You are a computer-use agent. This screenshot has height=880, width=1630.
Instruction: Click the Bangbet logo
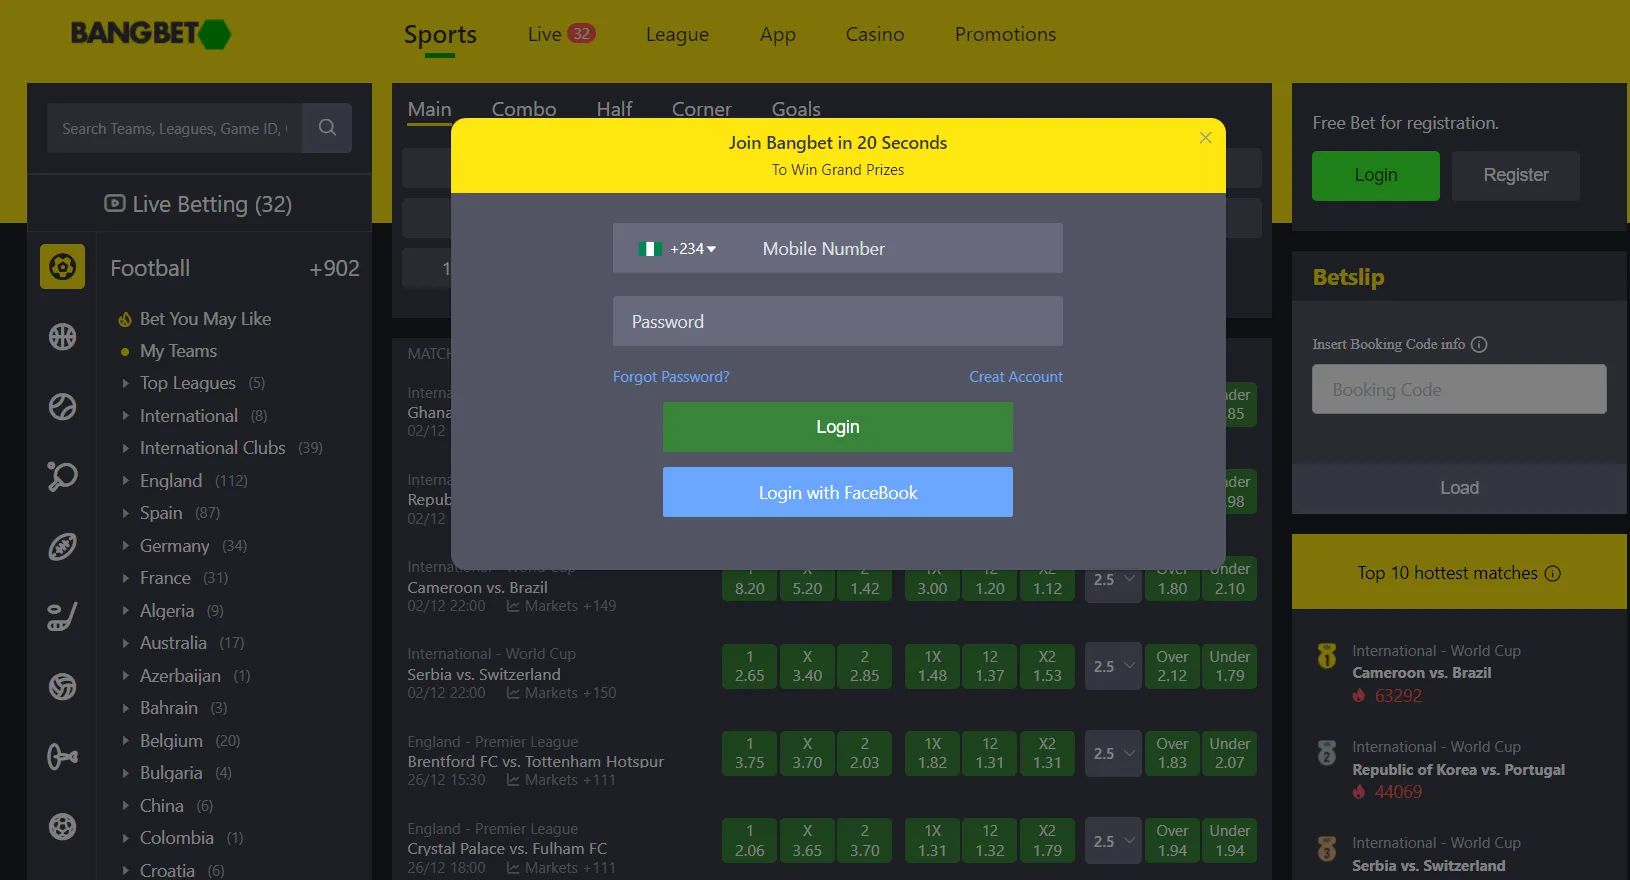(x=150, y=34)
